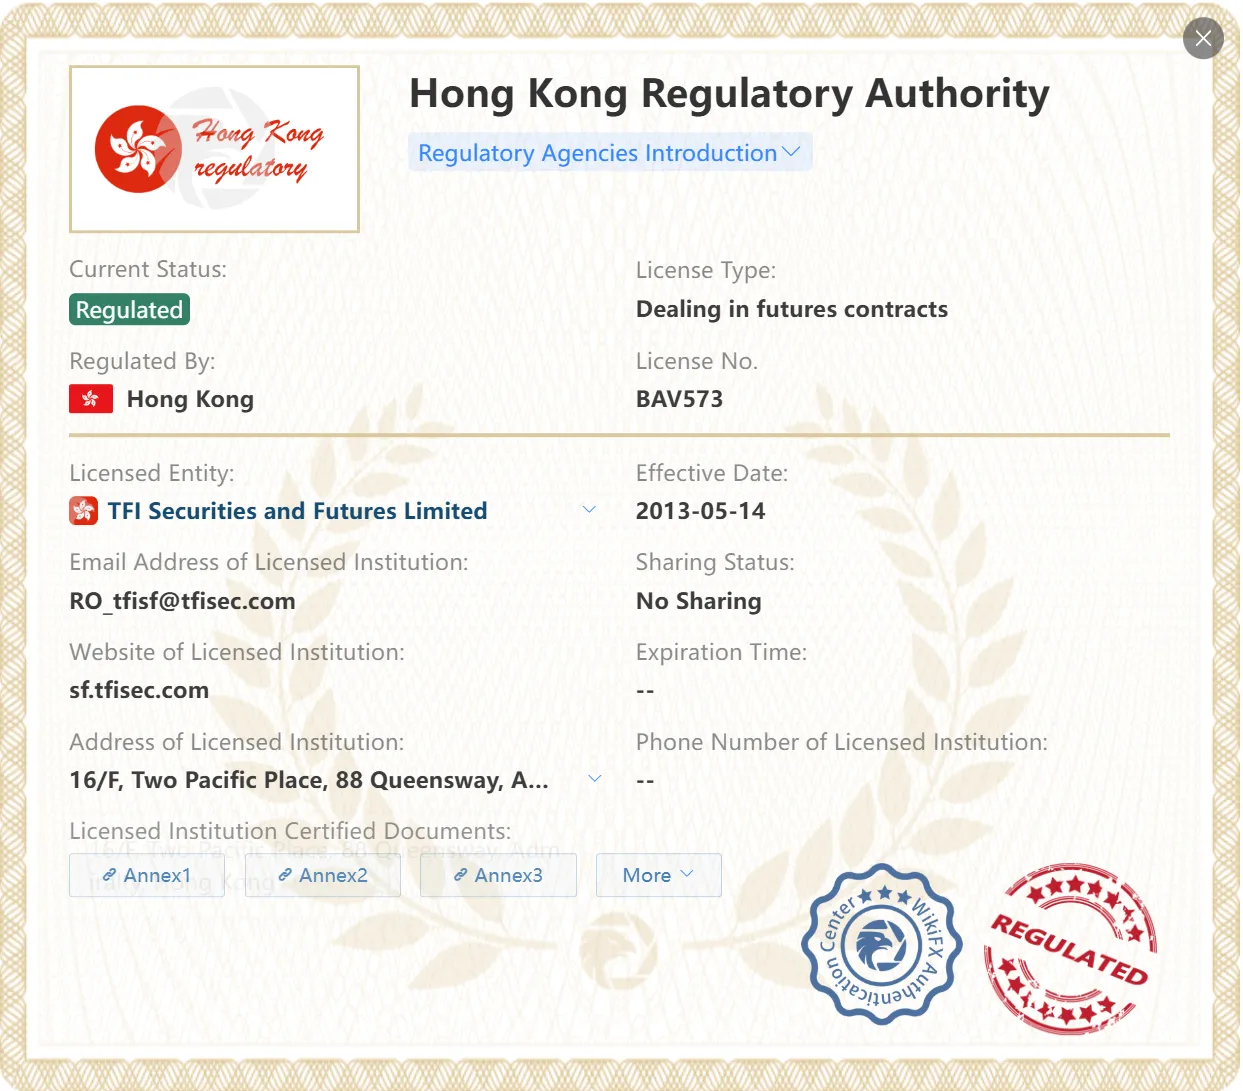Click the TFI licensed entity bauhinia icon
The height and width of the screenshot is (1091, 1243).
click(x=83, y=511)
